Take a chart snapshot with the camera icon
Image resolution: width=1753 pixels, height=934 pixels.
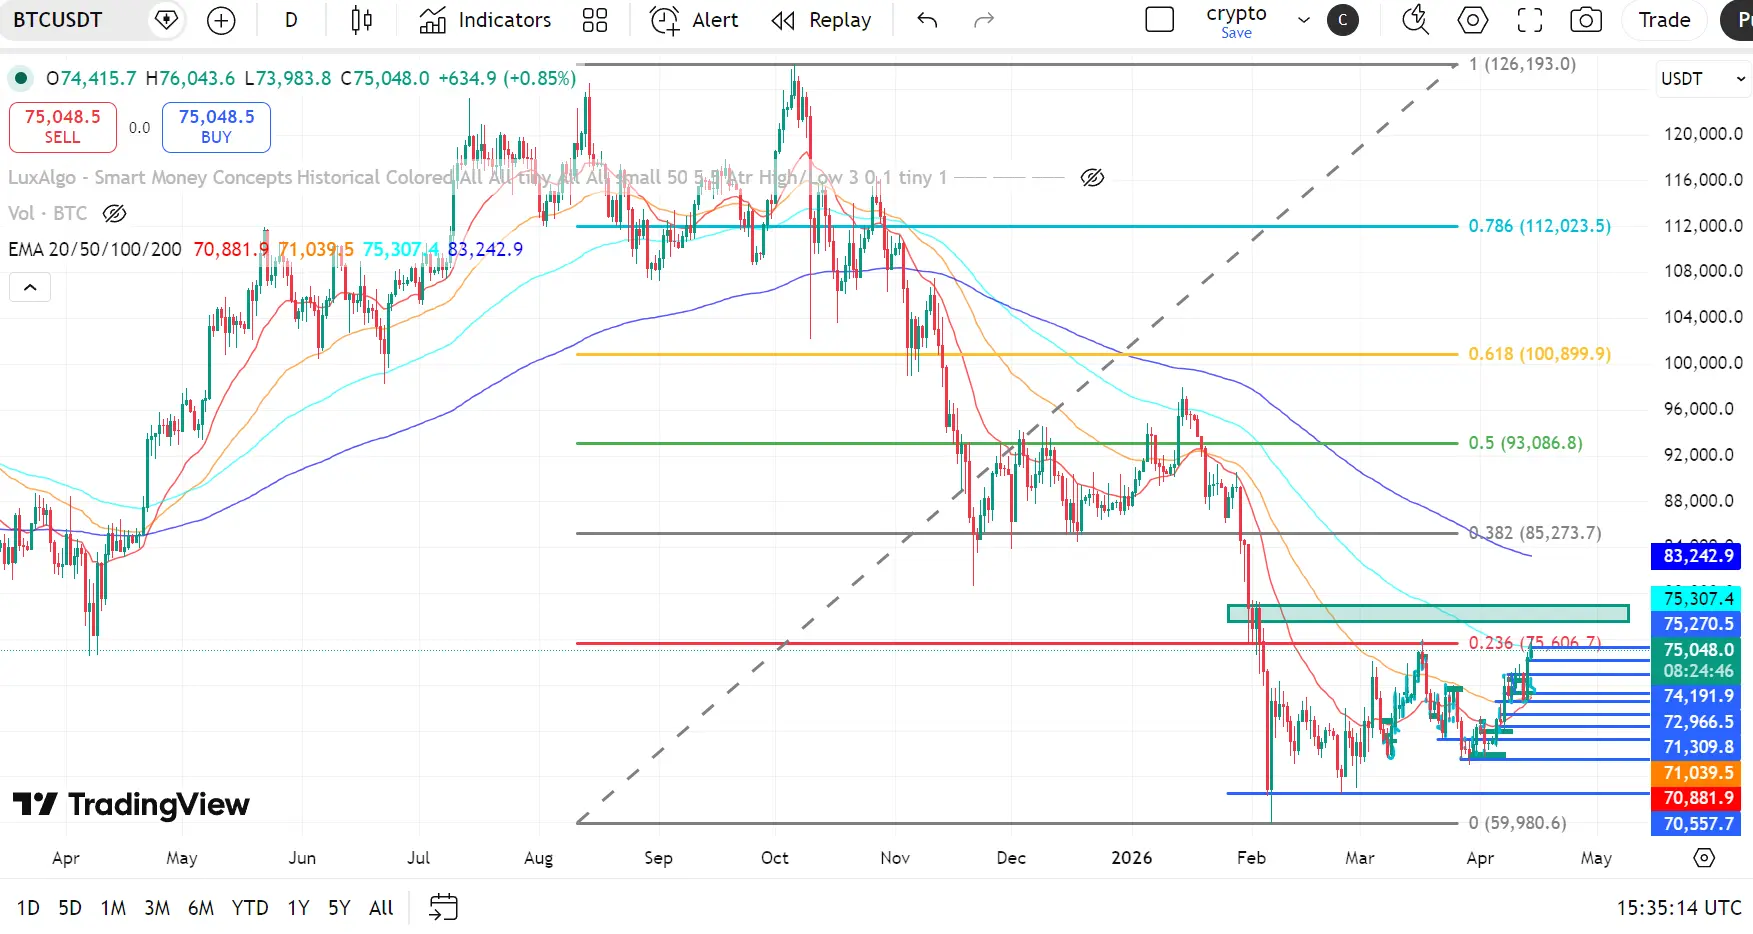(1586, 20)
